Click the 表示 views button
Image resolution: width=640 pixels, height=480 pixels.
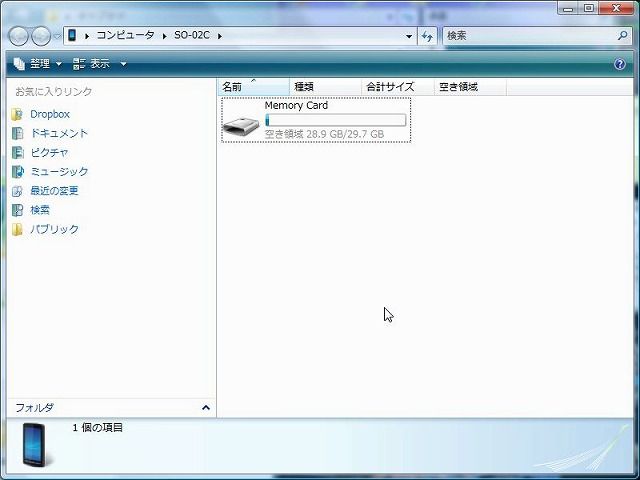[92, 64]
